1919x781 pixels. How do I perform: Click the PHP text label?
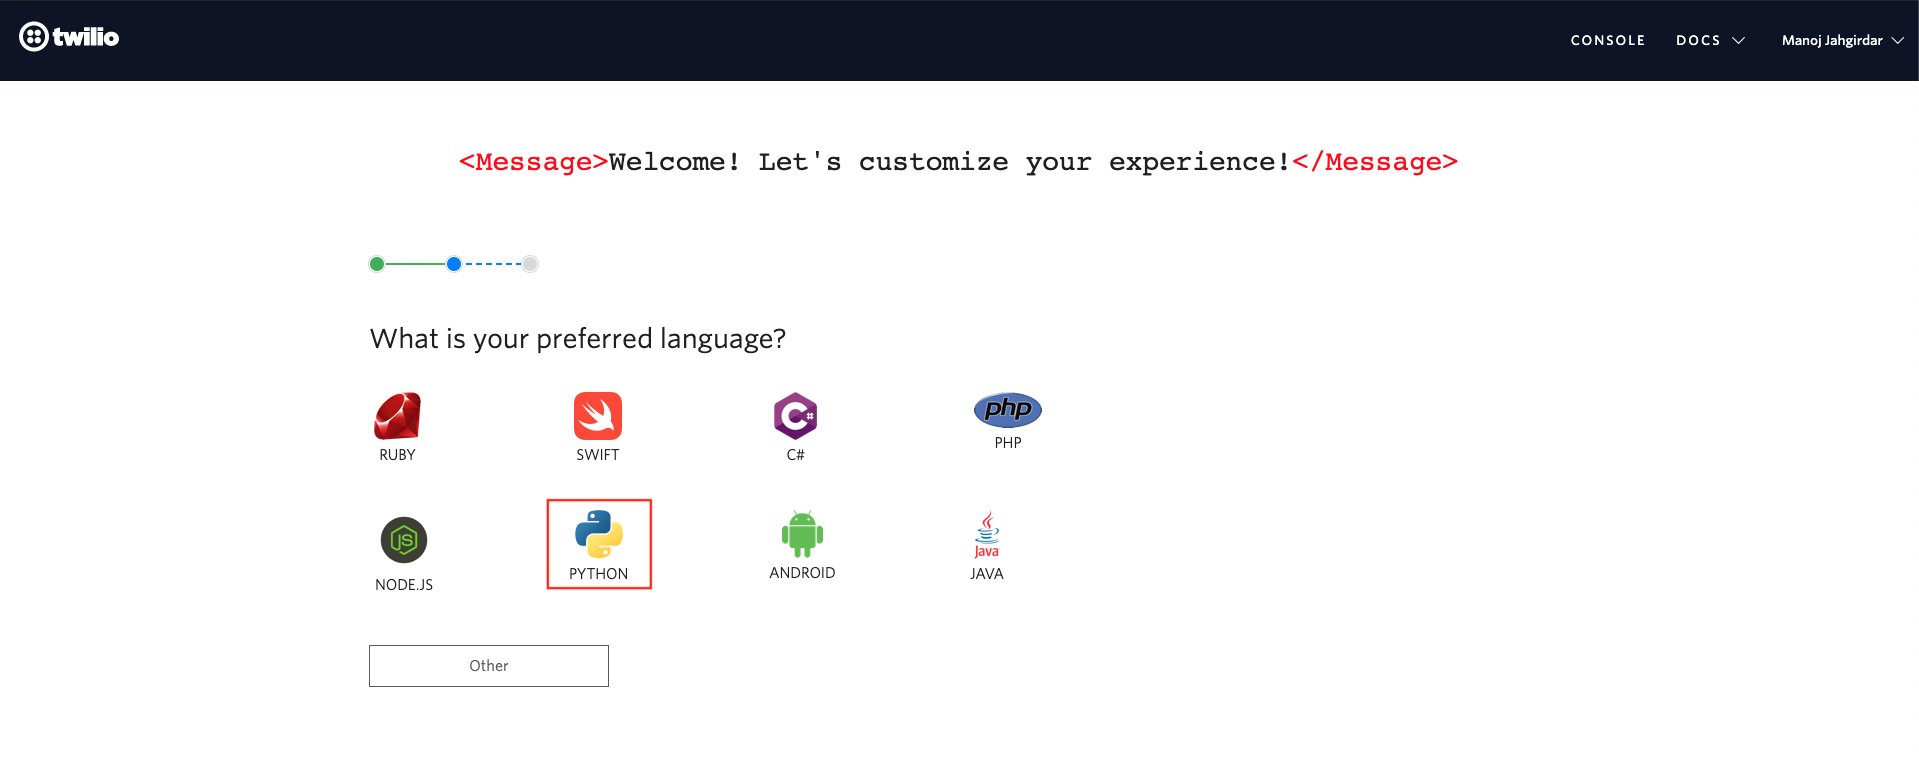1008,443
